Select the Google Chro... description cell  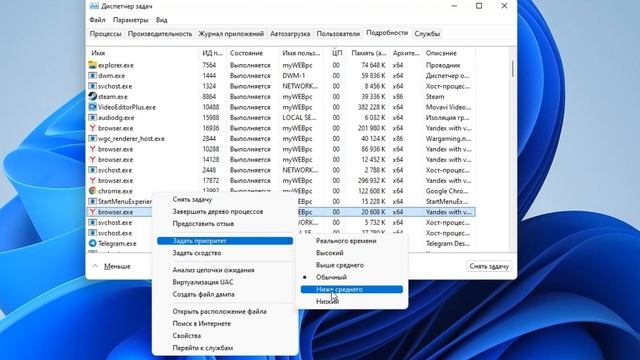click(448, 191)
